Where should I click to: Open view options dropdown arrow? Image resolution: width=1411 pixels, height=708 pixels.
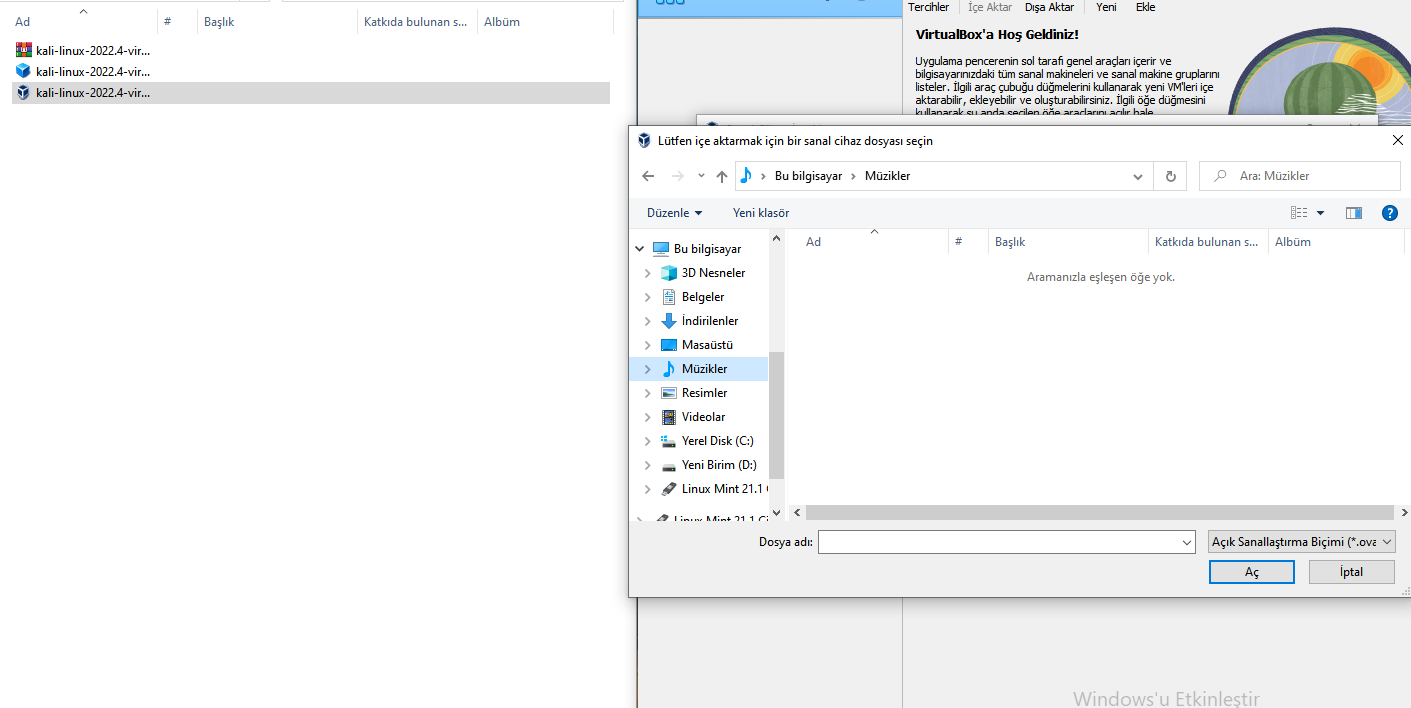coord(1320,213)
